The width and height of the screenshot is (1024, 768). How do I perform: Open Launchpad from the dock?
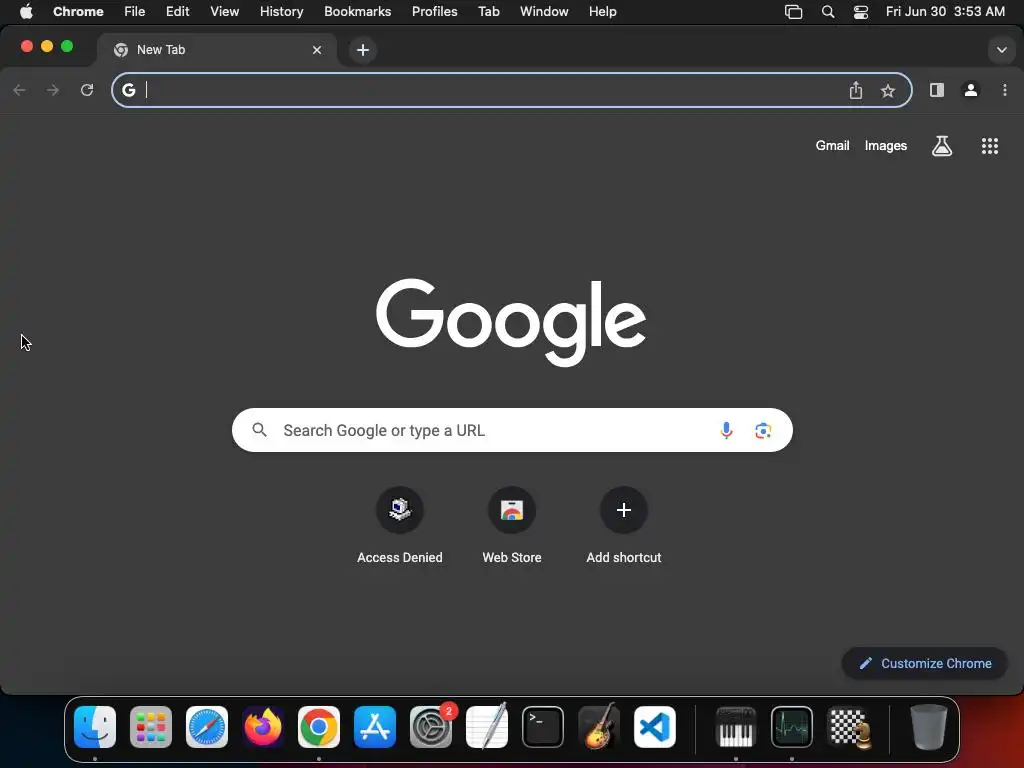coord(151,727)
